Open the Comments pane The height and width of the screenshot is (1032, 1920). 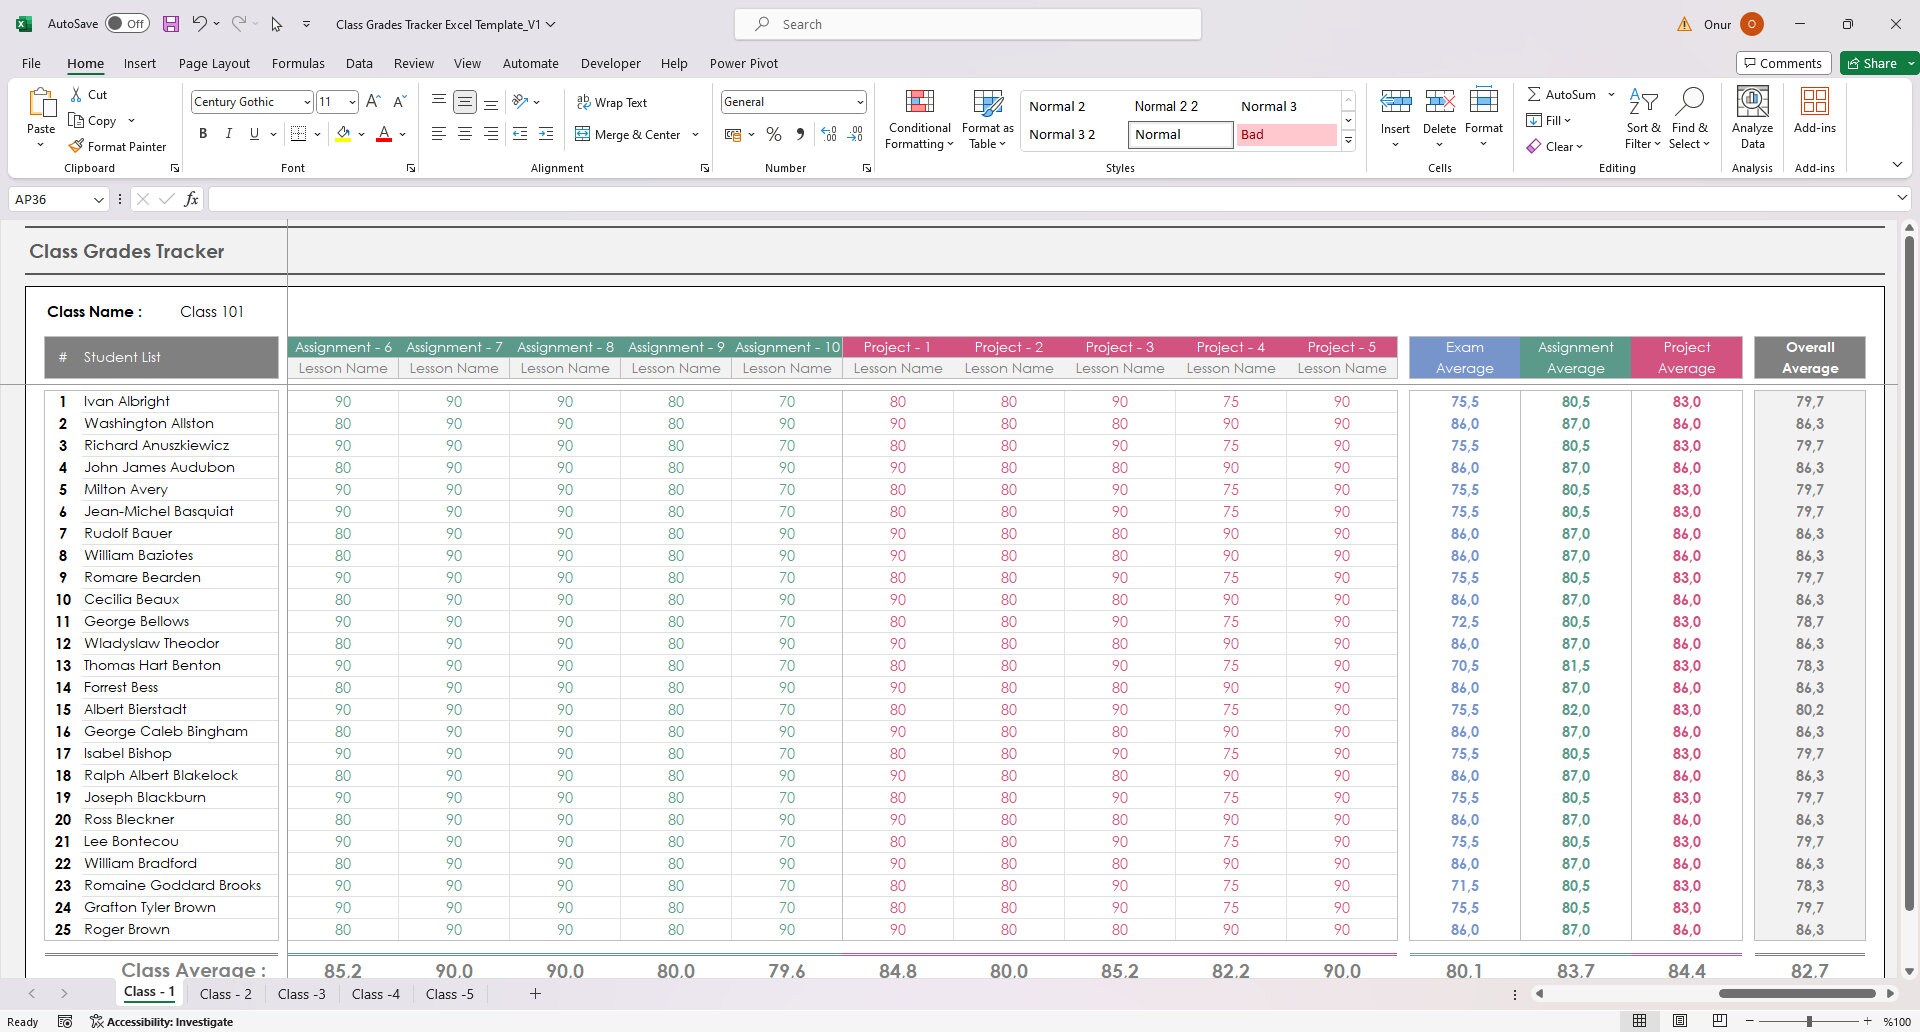pyautogui.click(x=1784, y=62)
